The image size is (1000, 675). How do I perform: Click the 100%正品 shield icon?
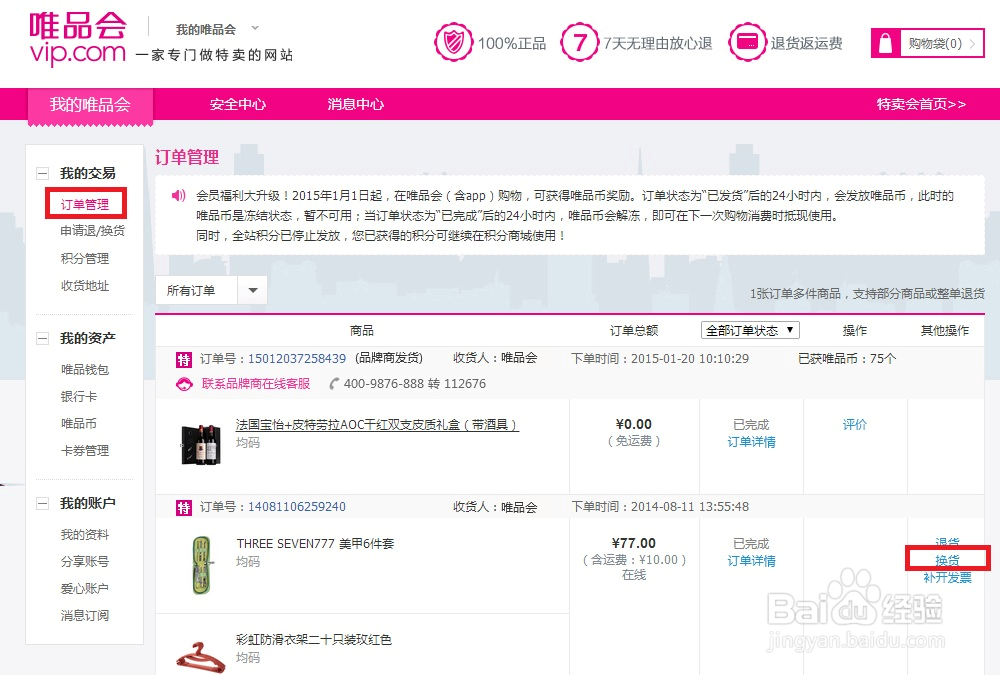point(453,42)
